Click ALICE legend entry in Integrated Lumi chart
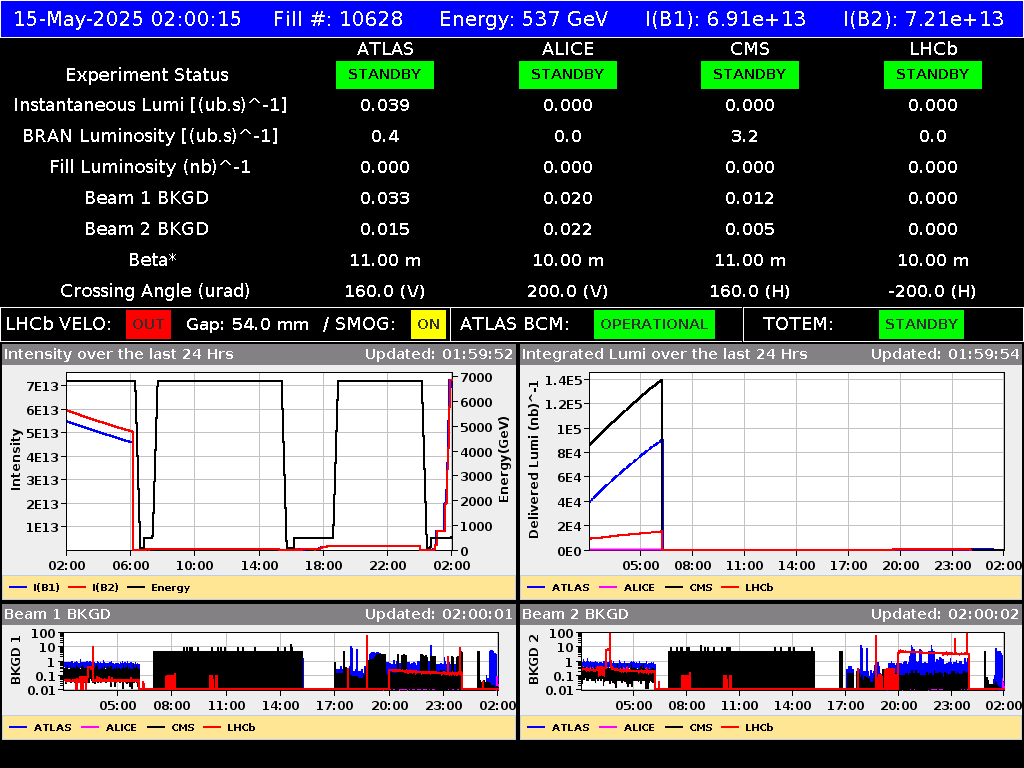 pyautogui.click(x=627, y=587)
